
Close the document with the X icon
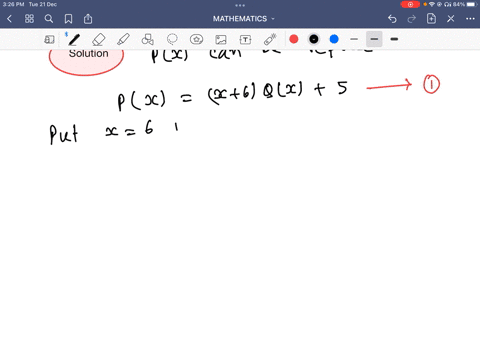coord(451,19)
